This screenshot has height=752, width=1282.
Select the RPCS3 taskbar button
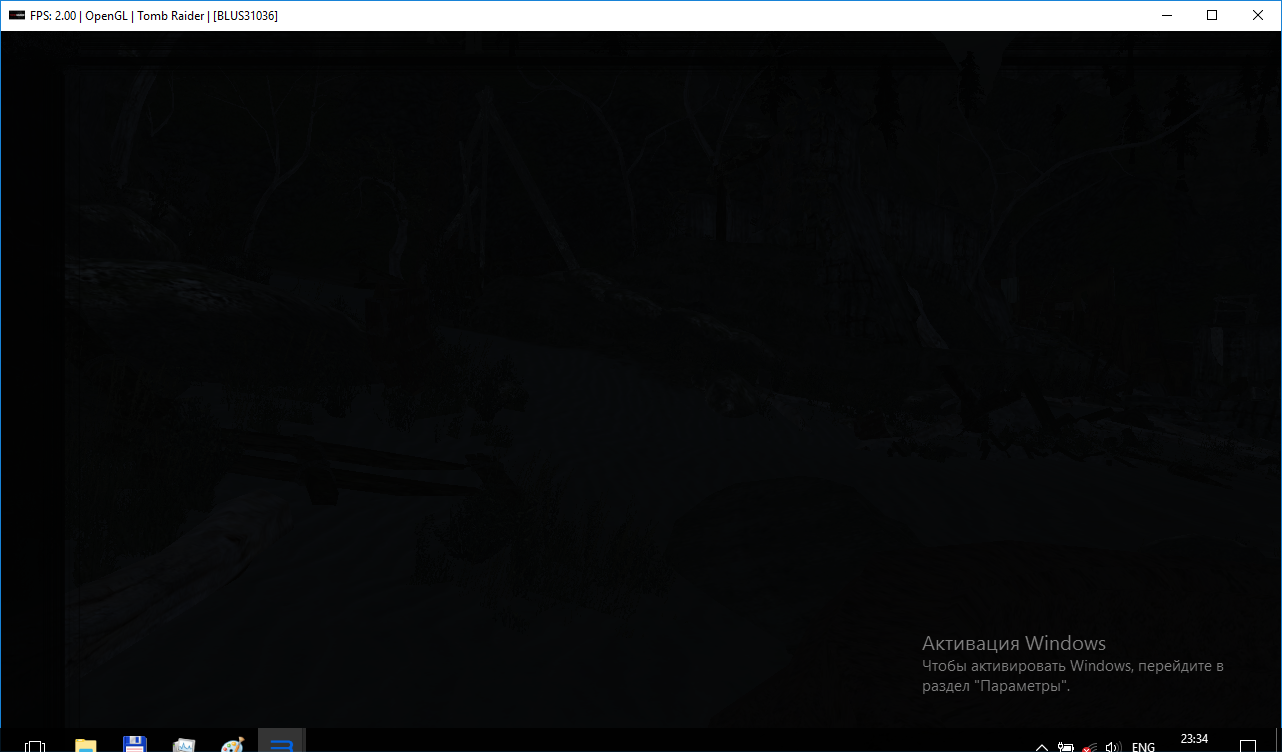coord(282,741)
